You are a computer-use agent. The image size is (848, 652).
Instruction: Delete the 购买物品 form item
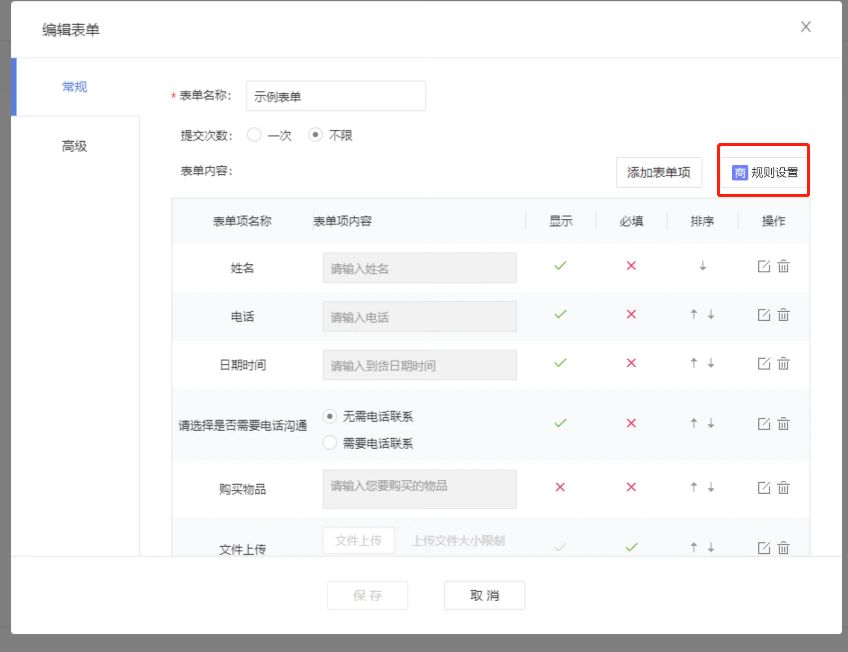click(x=784, y=488)
